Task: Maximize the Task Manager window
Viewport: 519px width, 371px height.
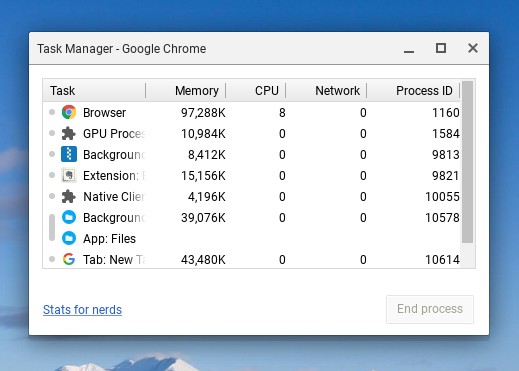Action: point(441,48)
